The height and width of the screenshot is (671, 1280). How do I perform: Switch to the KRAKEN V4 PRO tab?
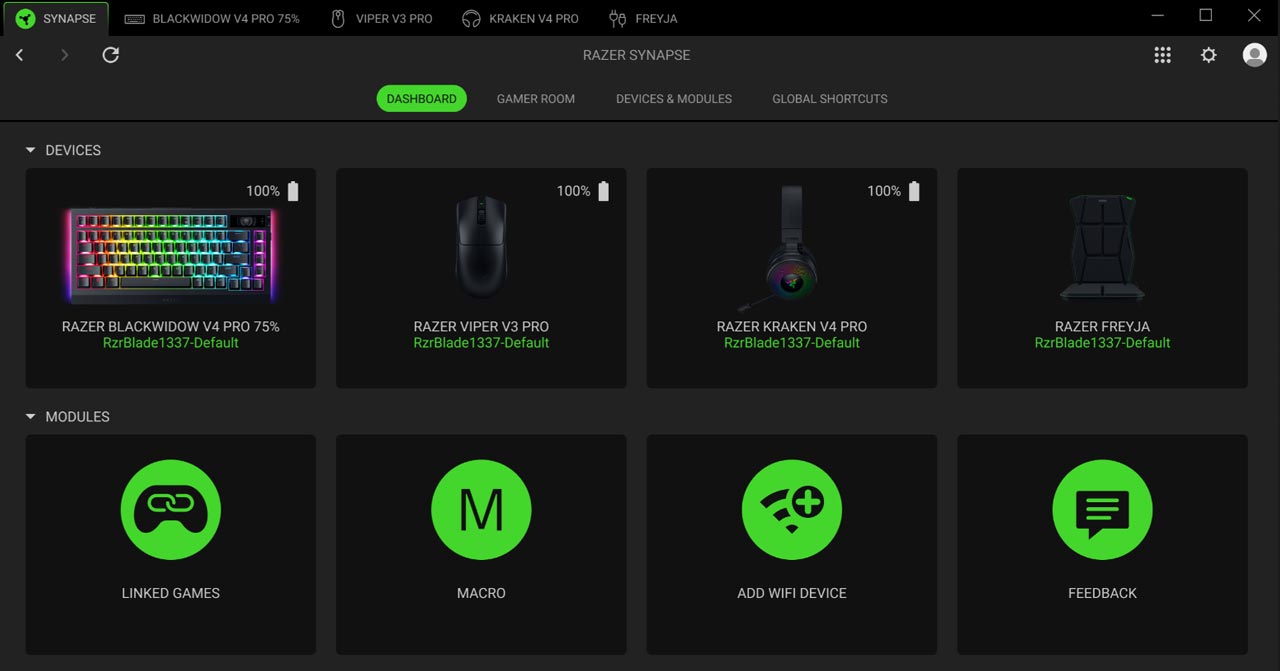click(x=520, y=18)
